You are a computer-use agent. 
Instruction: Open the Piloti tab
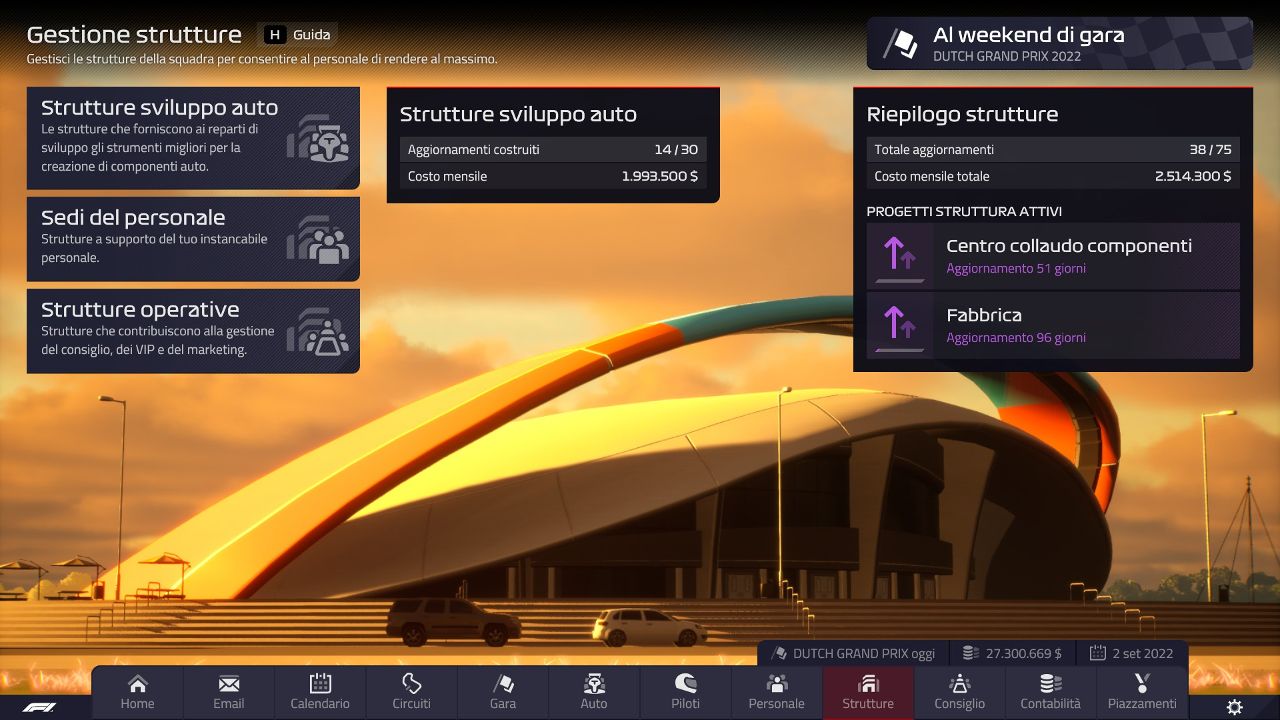pyautogui.click(x=685, y=692)
